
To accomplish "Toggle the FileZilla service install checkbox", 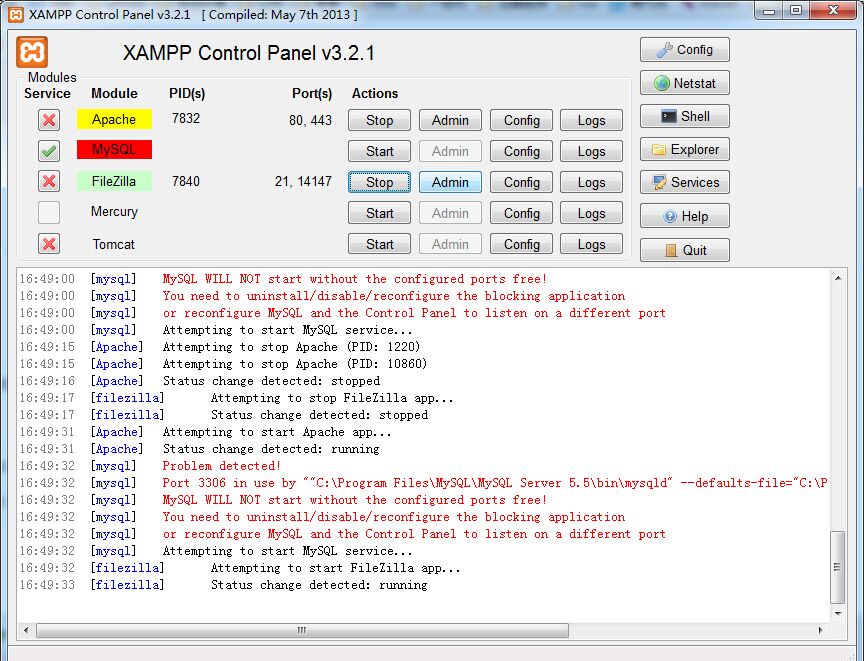I will tap(49, 181).
